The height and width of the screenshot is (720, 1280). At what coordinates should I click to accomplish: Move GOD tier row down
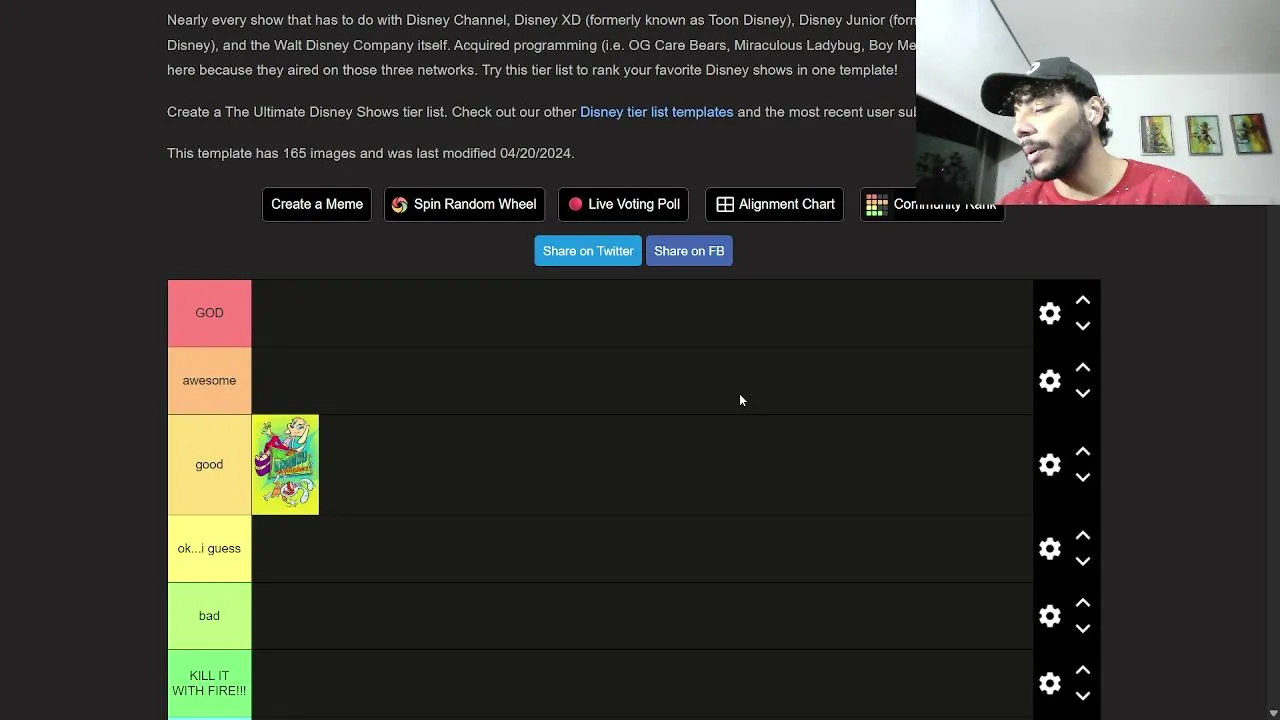[x=1082, y=326]
